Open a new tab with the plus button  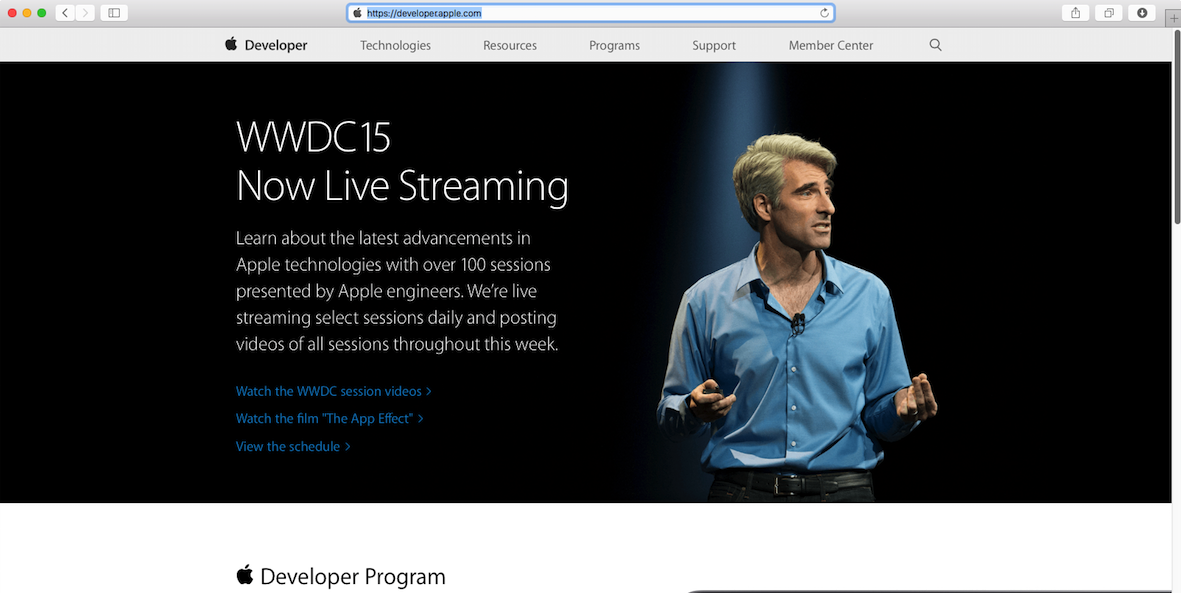(x=1172, y=18)
